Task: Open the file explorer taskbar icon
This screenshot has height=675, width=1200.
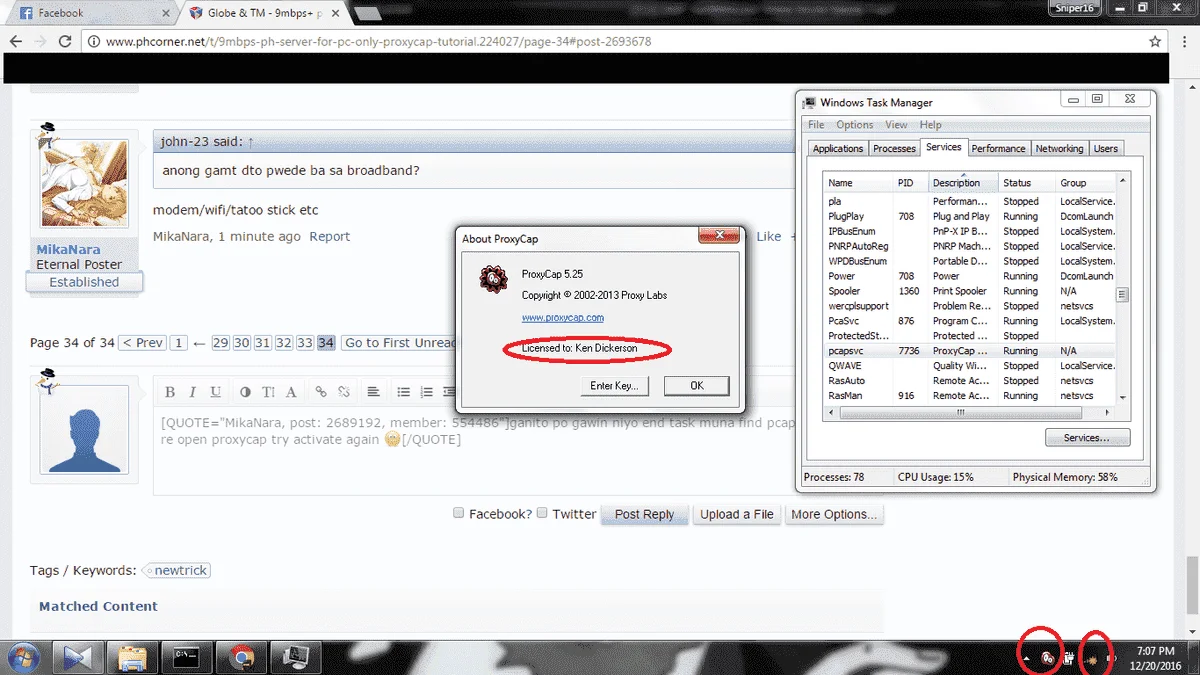Action: pos(132,657)
